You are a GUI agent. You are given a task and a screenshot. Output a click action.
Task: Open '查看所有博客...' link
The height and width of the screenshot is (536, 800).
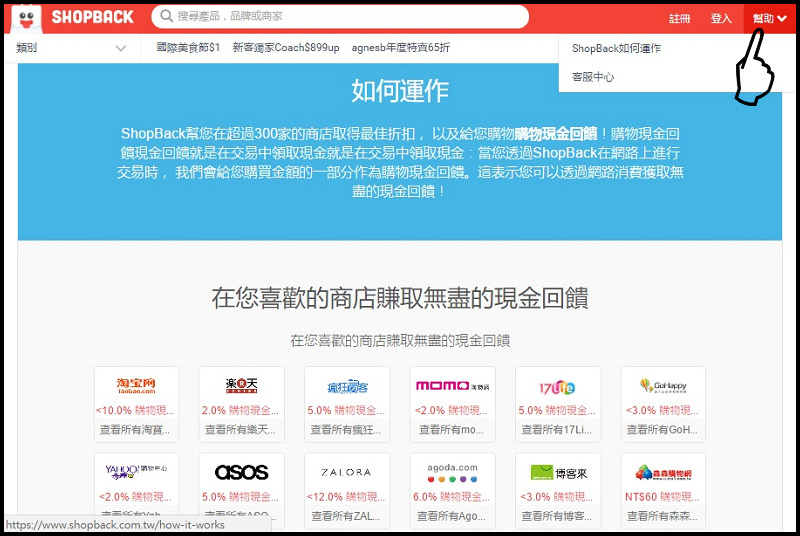pyautogui.click(x=557, y=516)
